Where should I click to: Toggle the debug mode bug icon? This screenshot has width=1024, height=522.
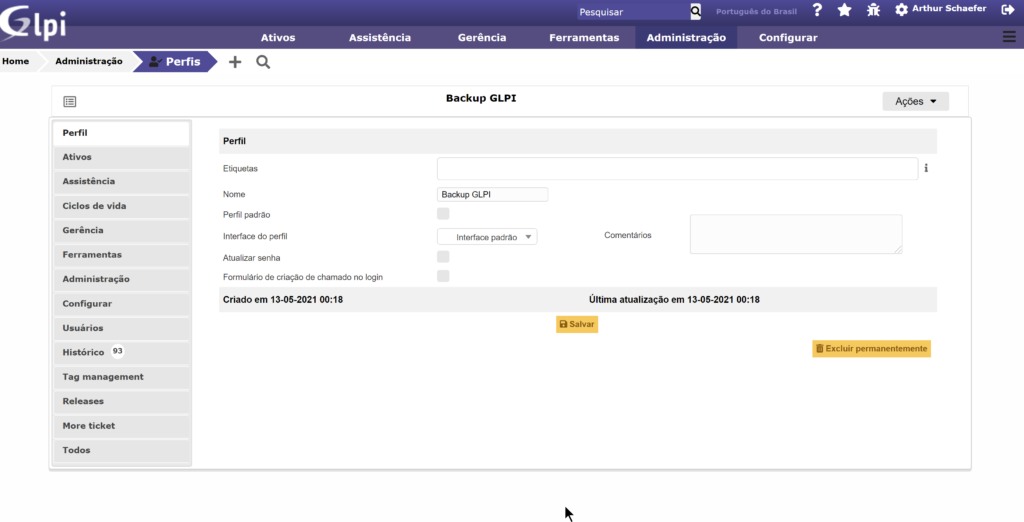pos(873,10)
